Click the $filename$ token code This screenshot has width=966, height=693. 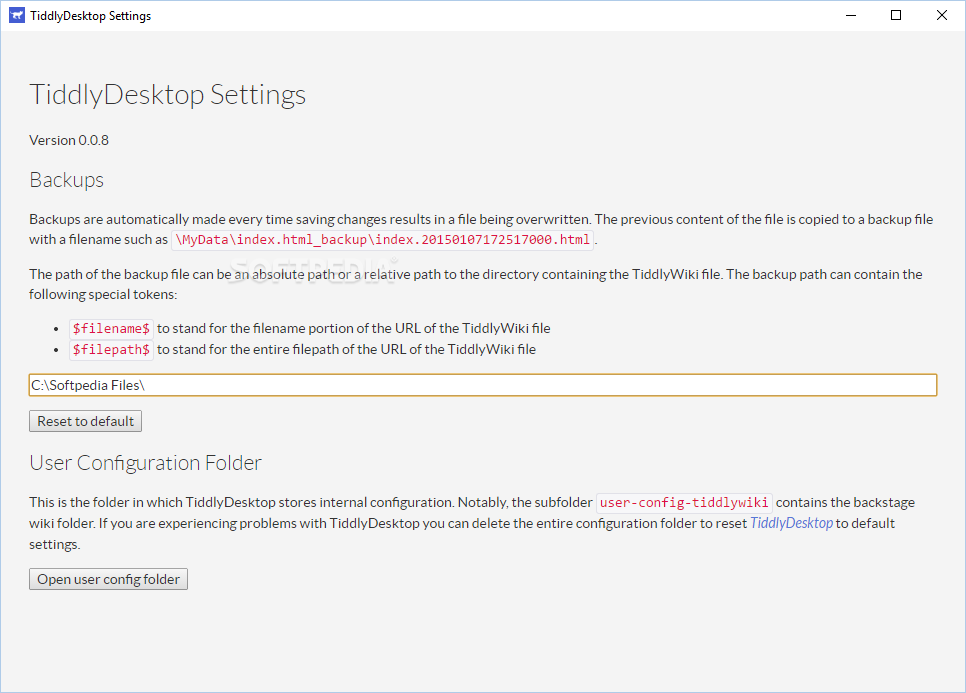click(112, 328)
